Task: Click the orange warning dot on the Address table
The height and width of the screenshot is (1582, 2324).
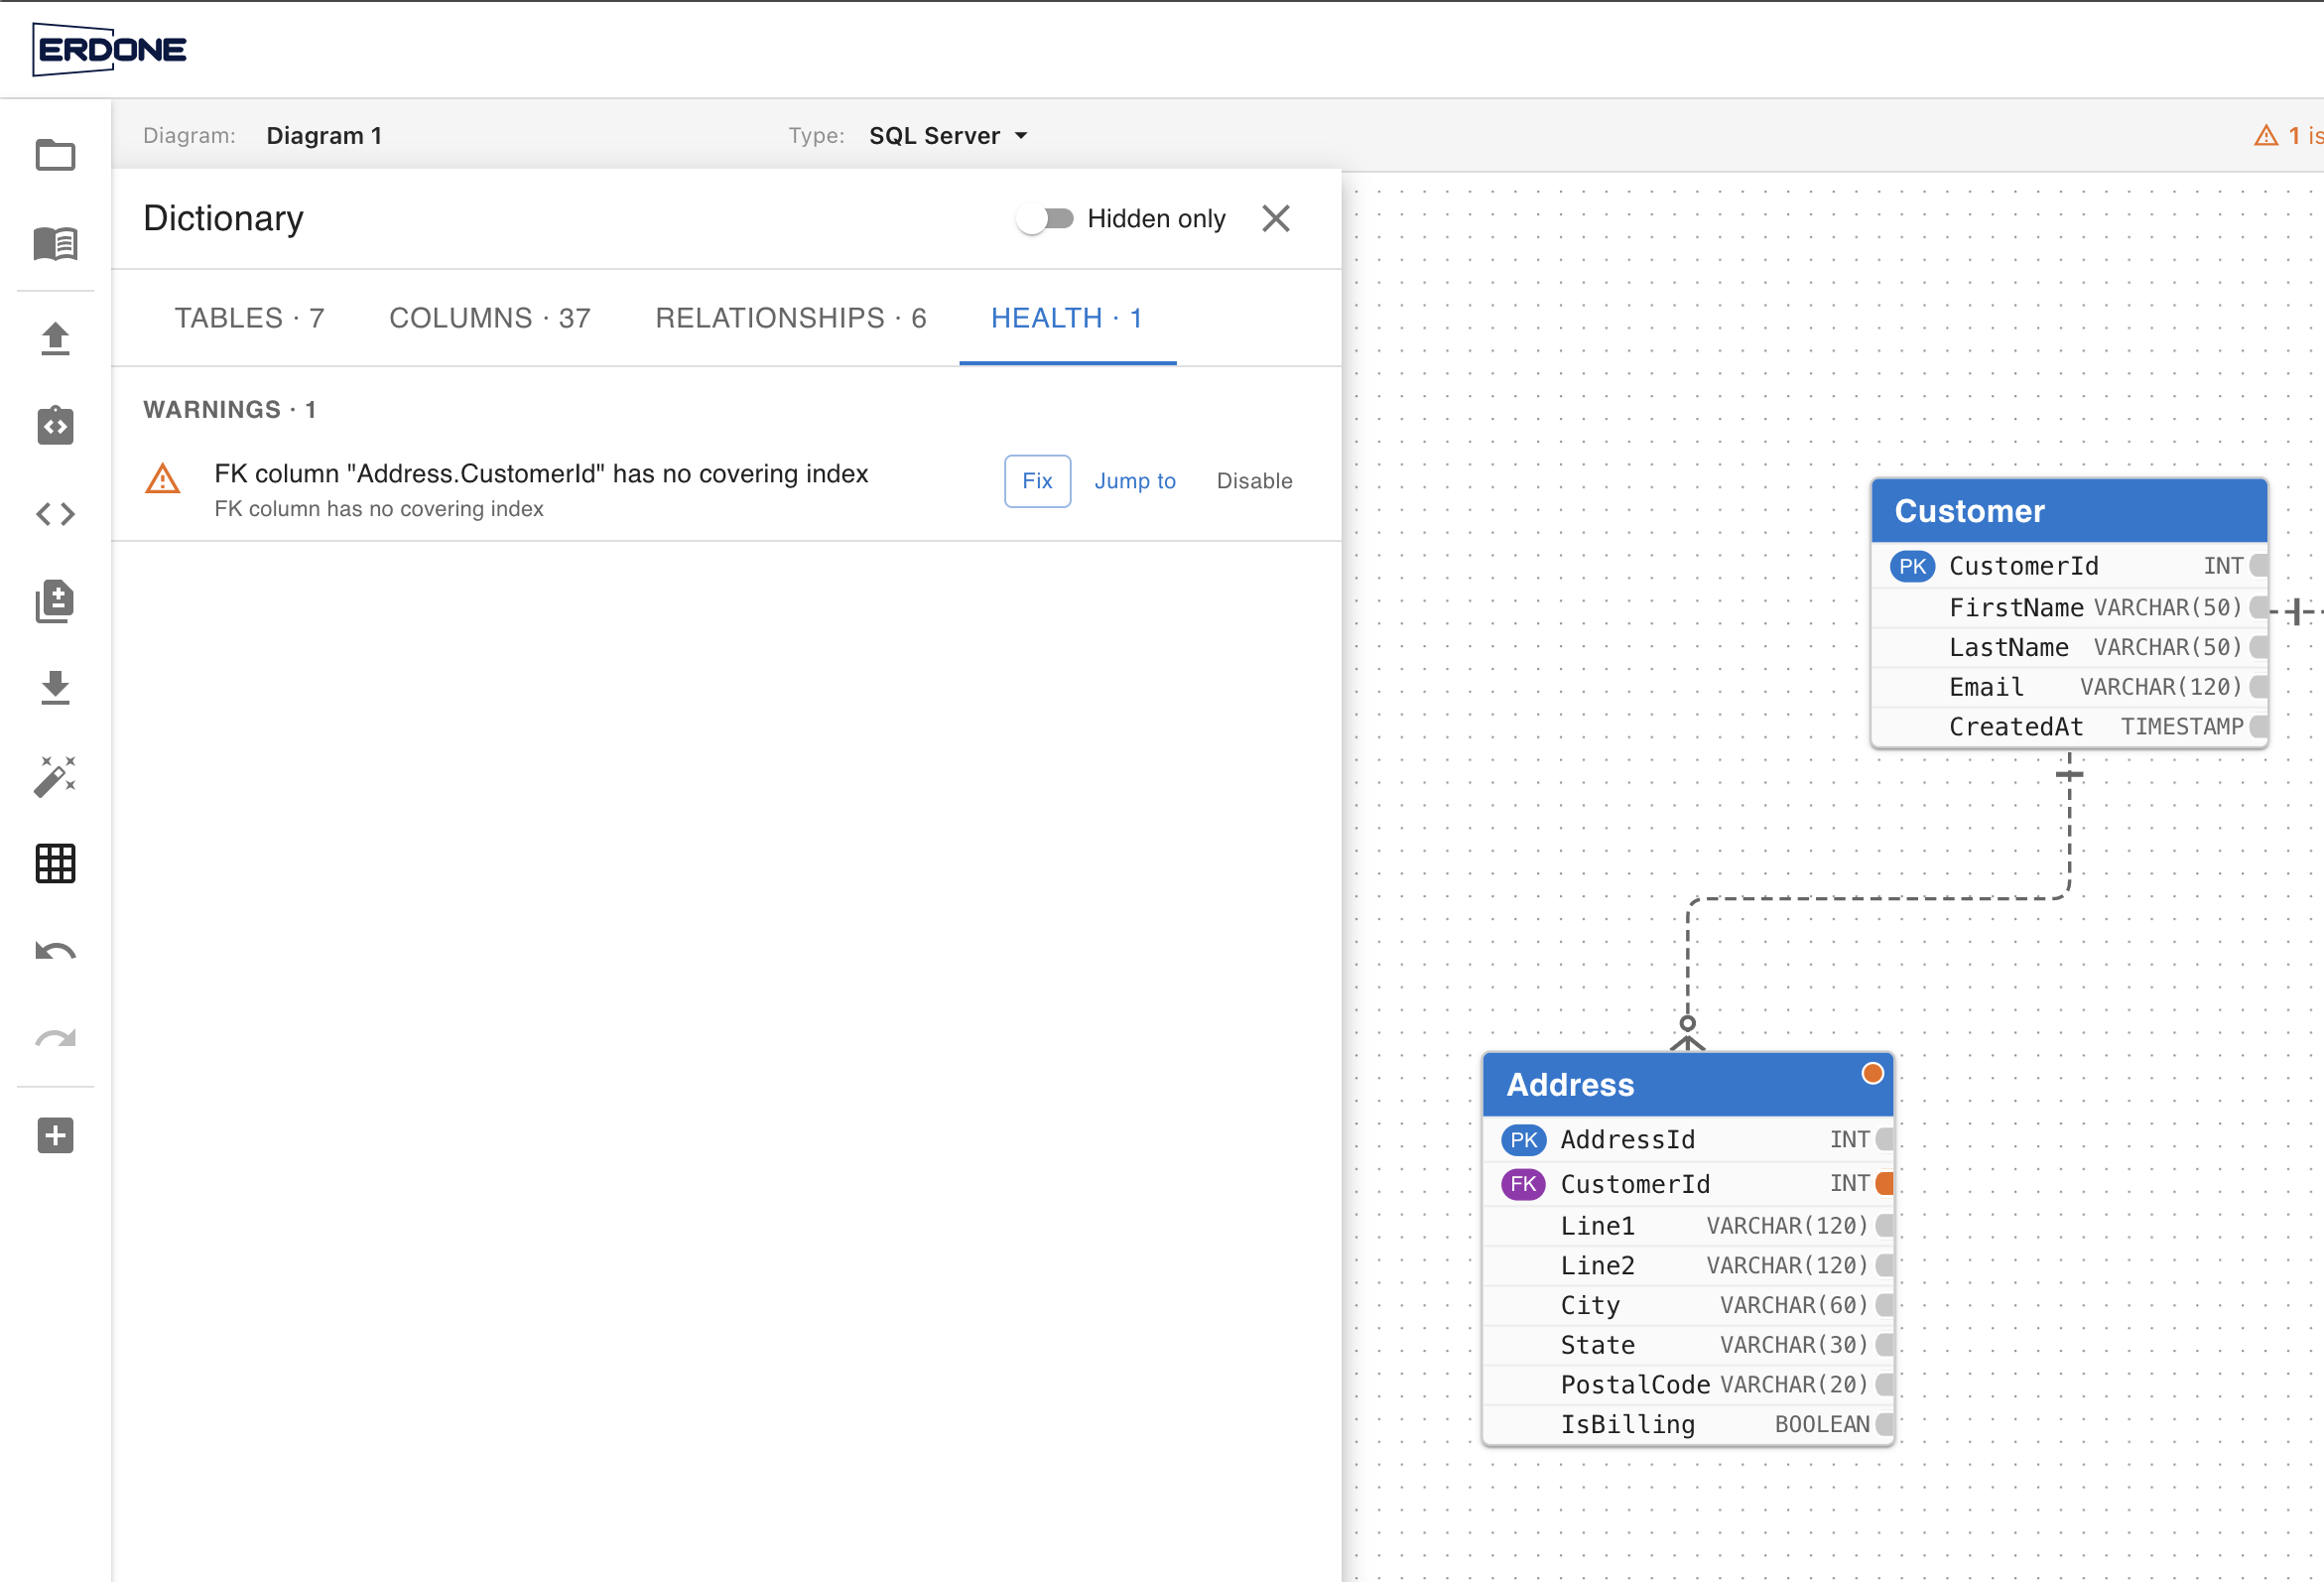Action: (x=1872, y=1073)
